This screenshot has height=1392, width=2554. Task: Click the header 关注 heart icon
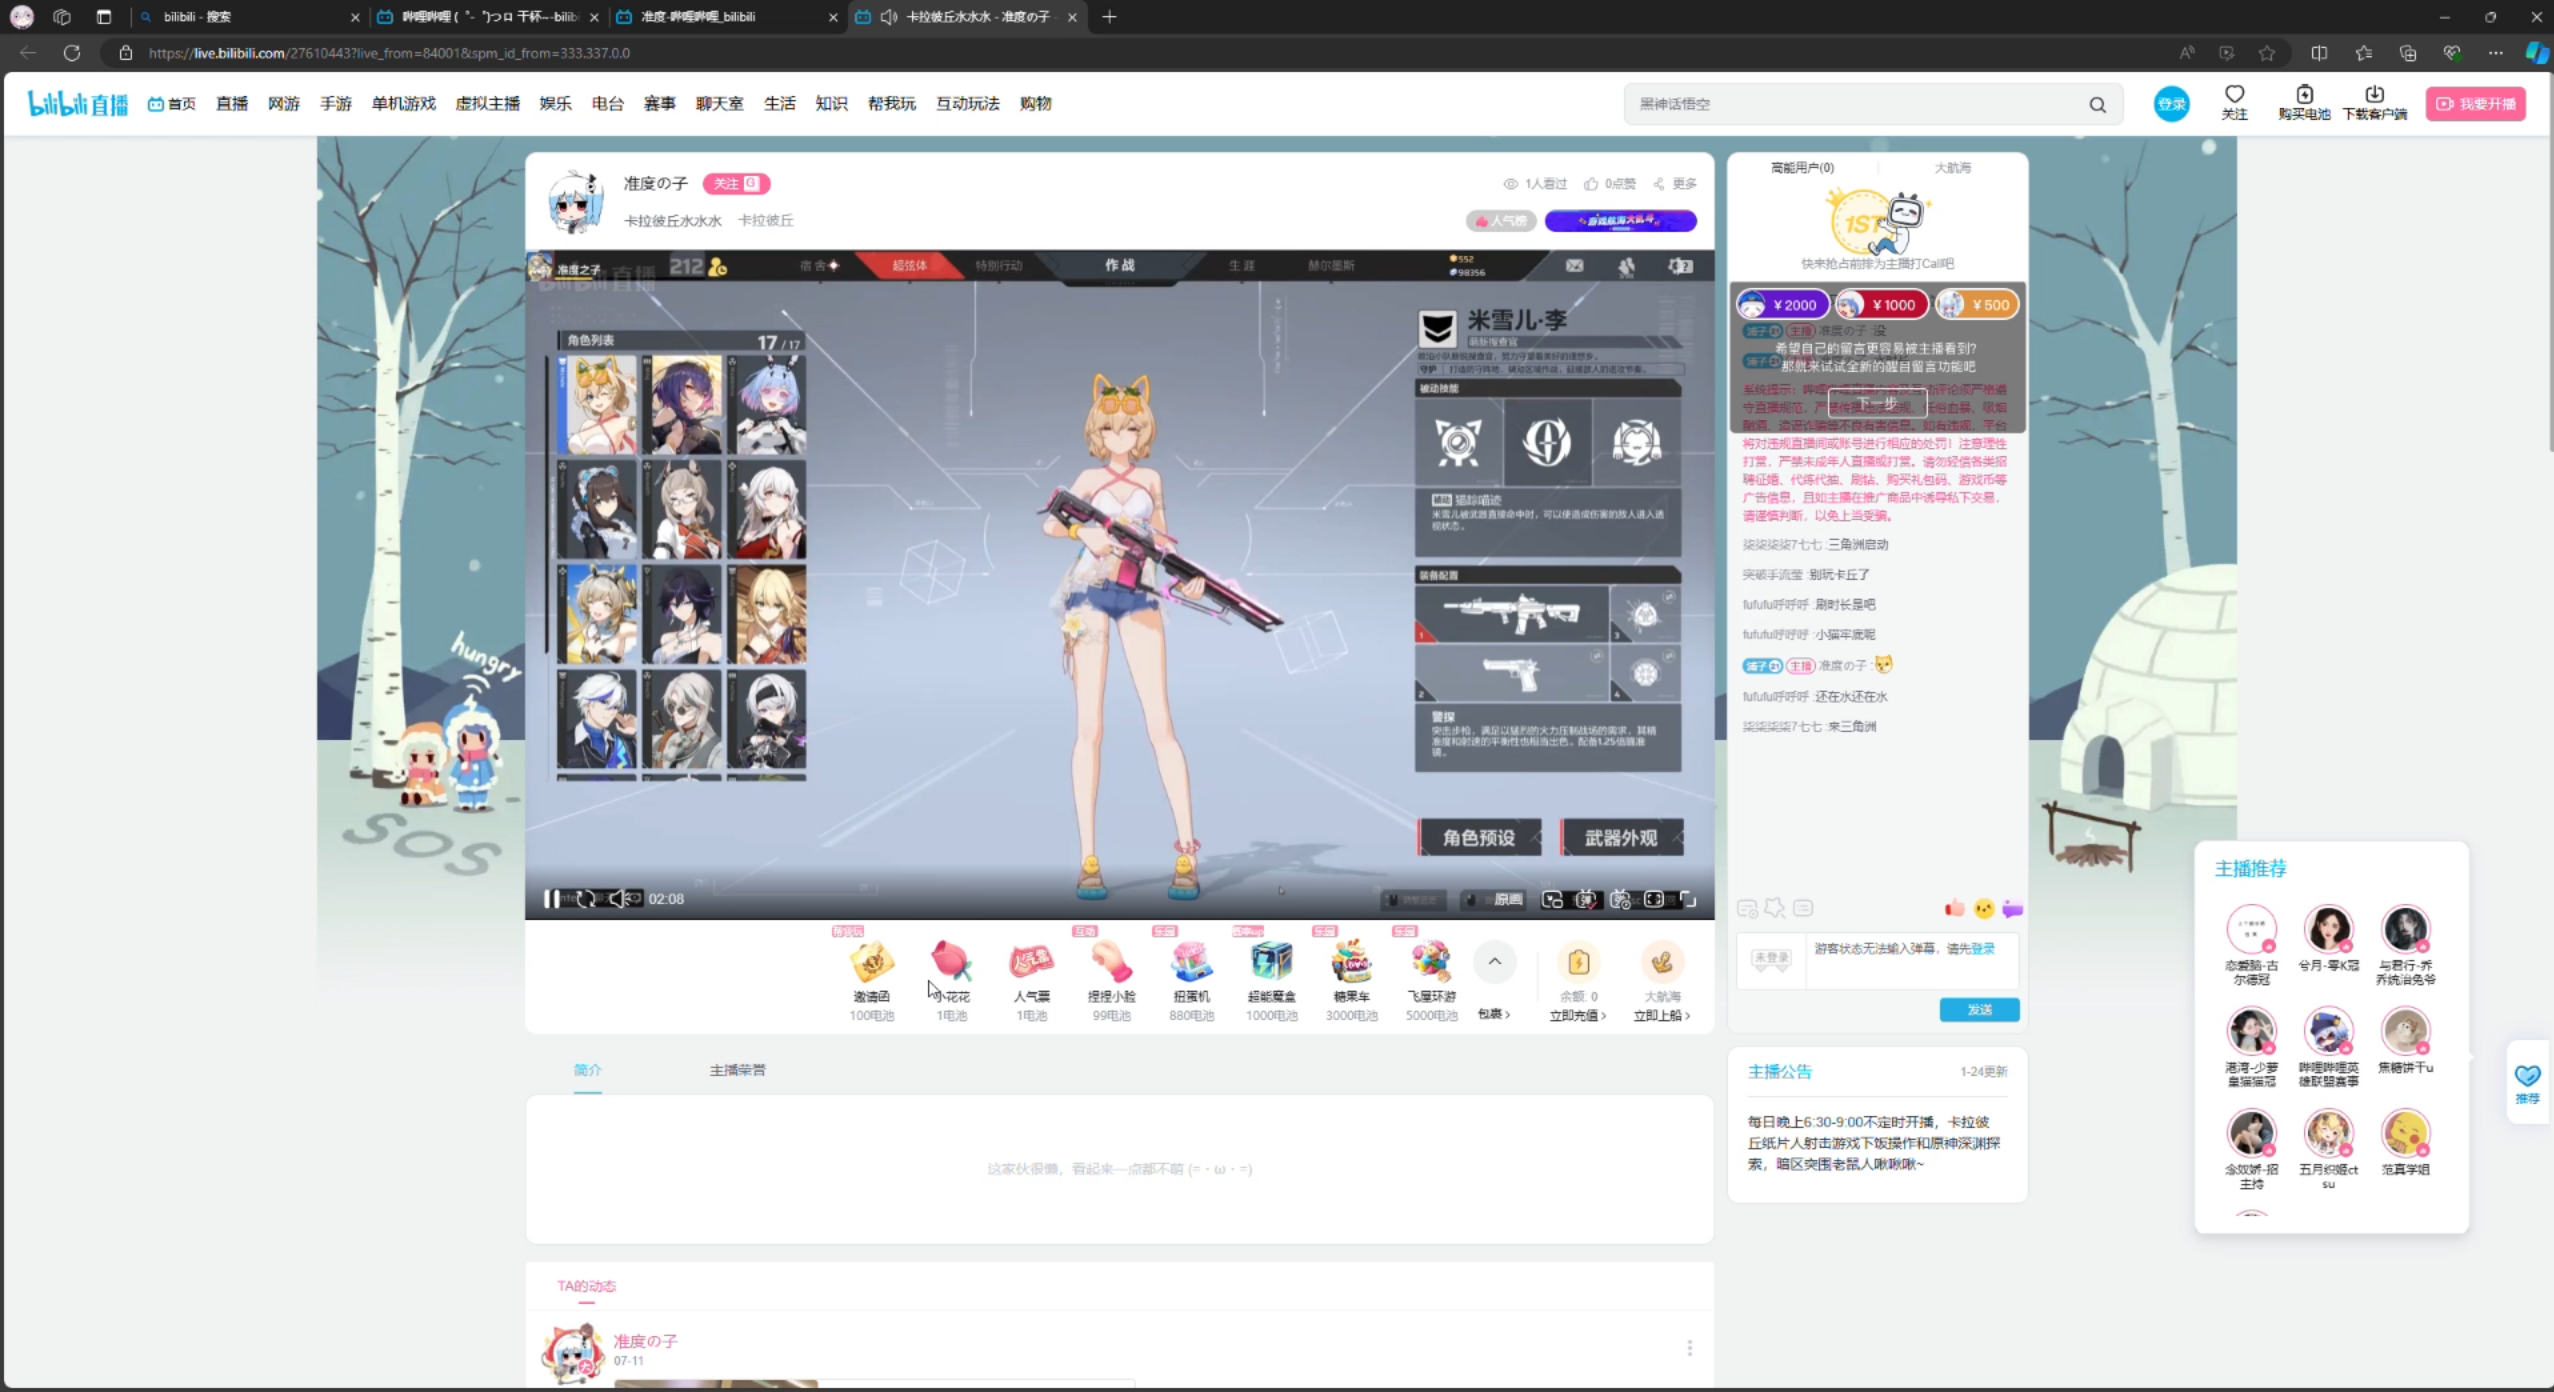click(2234, 102)
